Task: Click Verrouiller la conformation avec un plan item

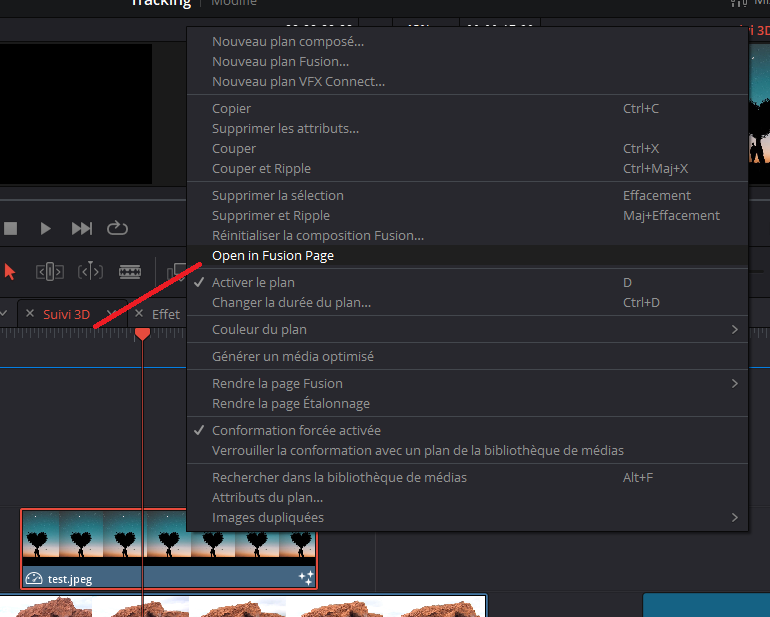Action: [467, 451]
